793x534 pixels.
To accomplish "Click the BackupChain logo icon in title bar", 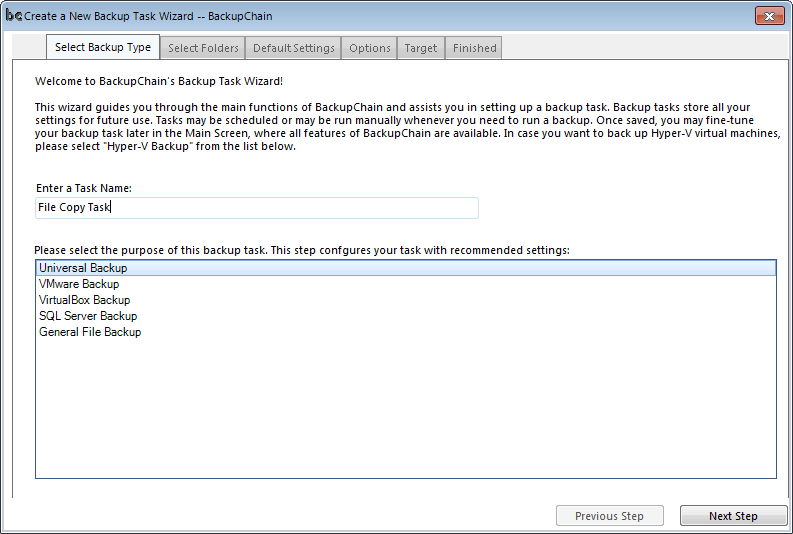I will 14,16.
